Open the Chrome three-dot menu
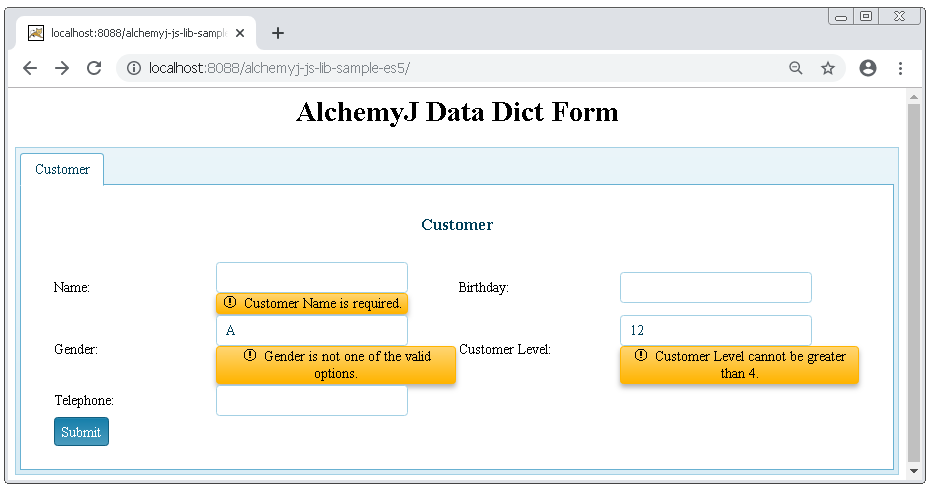The image size is (933, 487). coord(900,68)
